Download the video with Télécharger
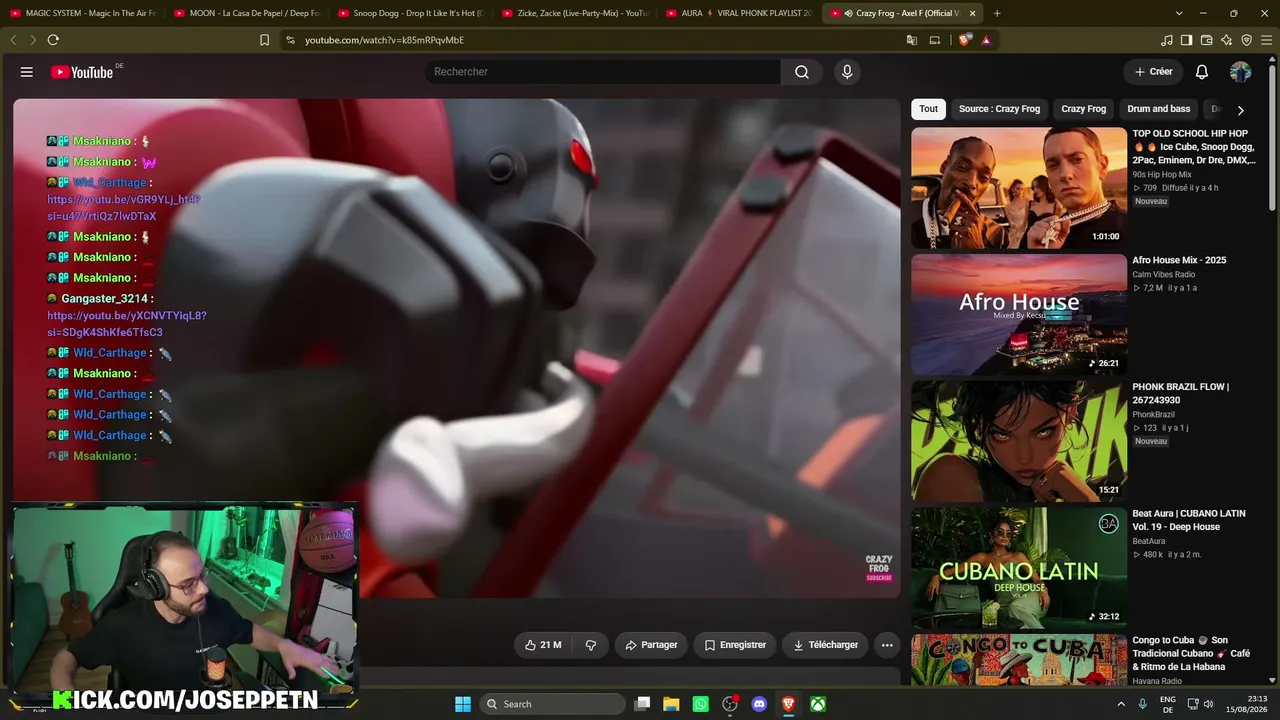 click(825, 645)
